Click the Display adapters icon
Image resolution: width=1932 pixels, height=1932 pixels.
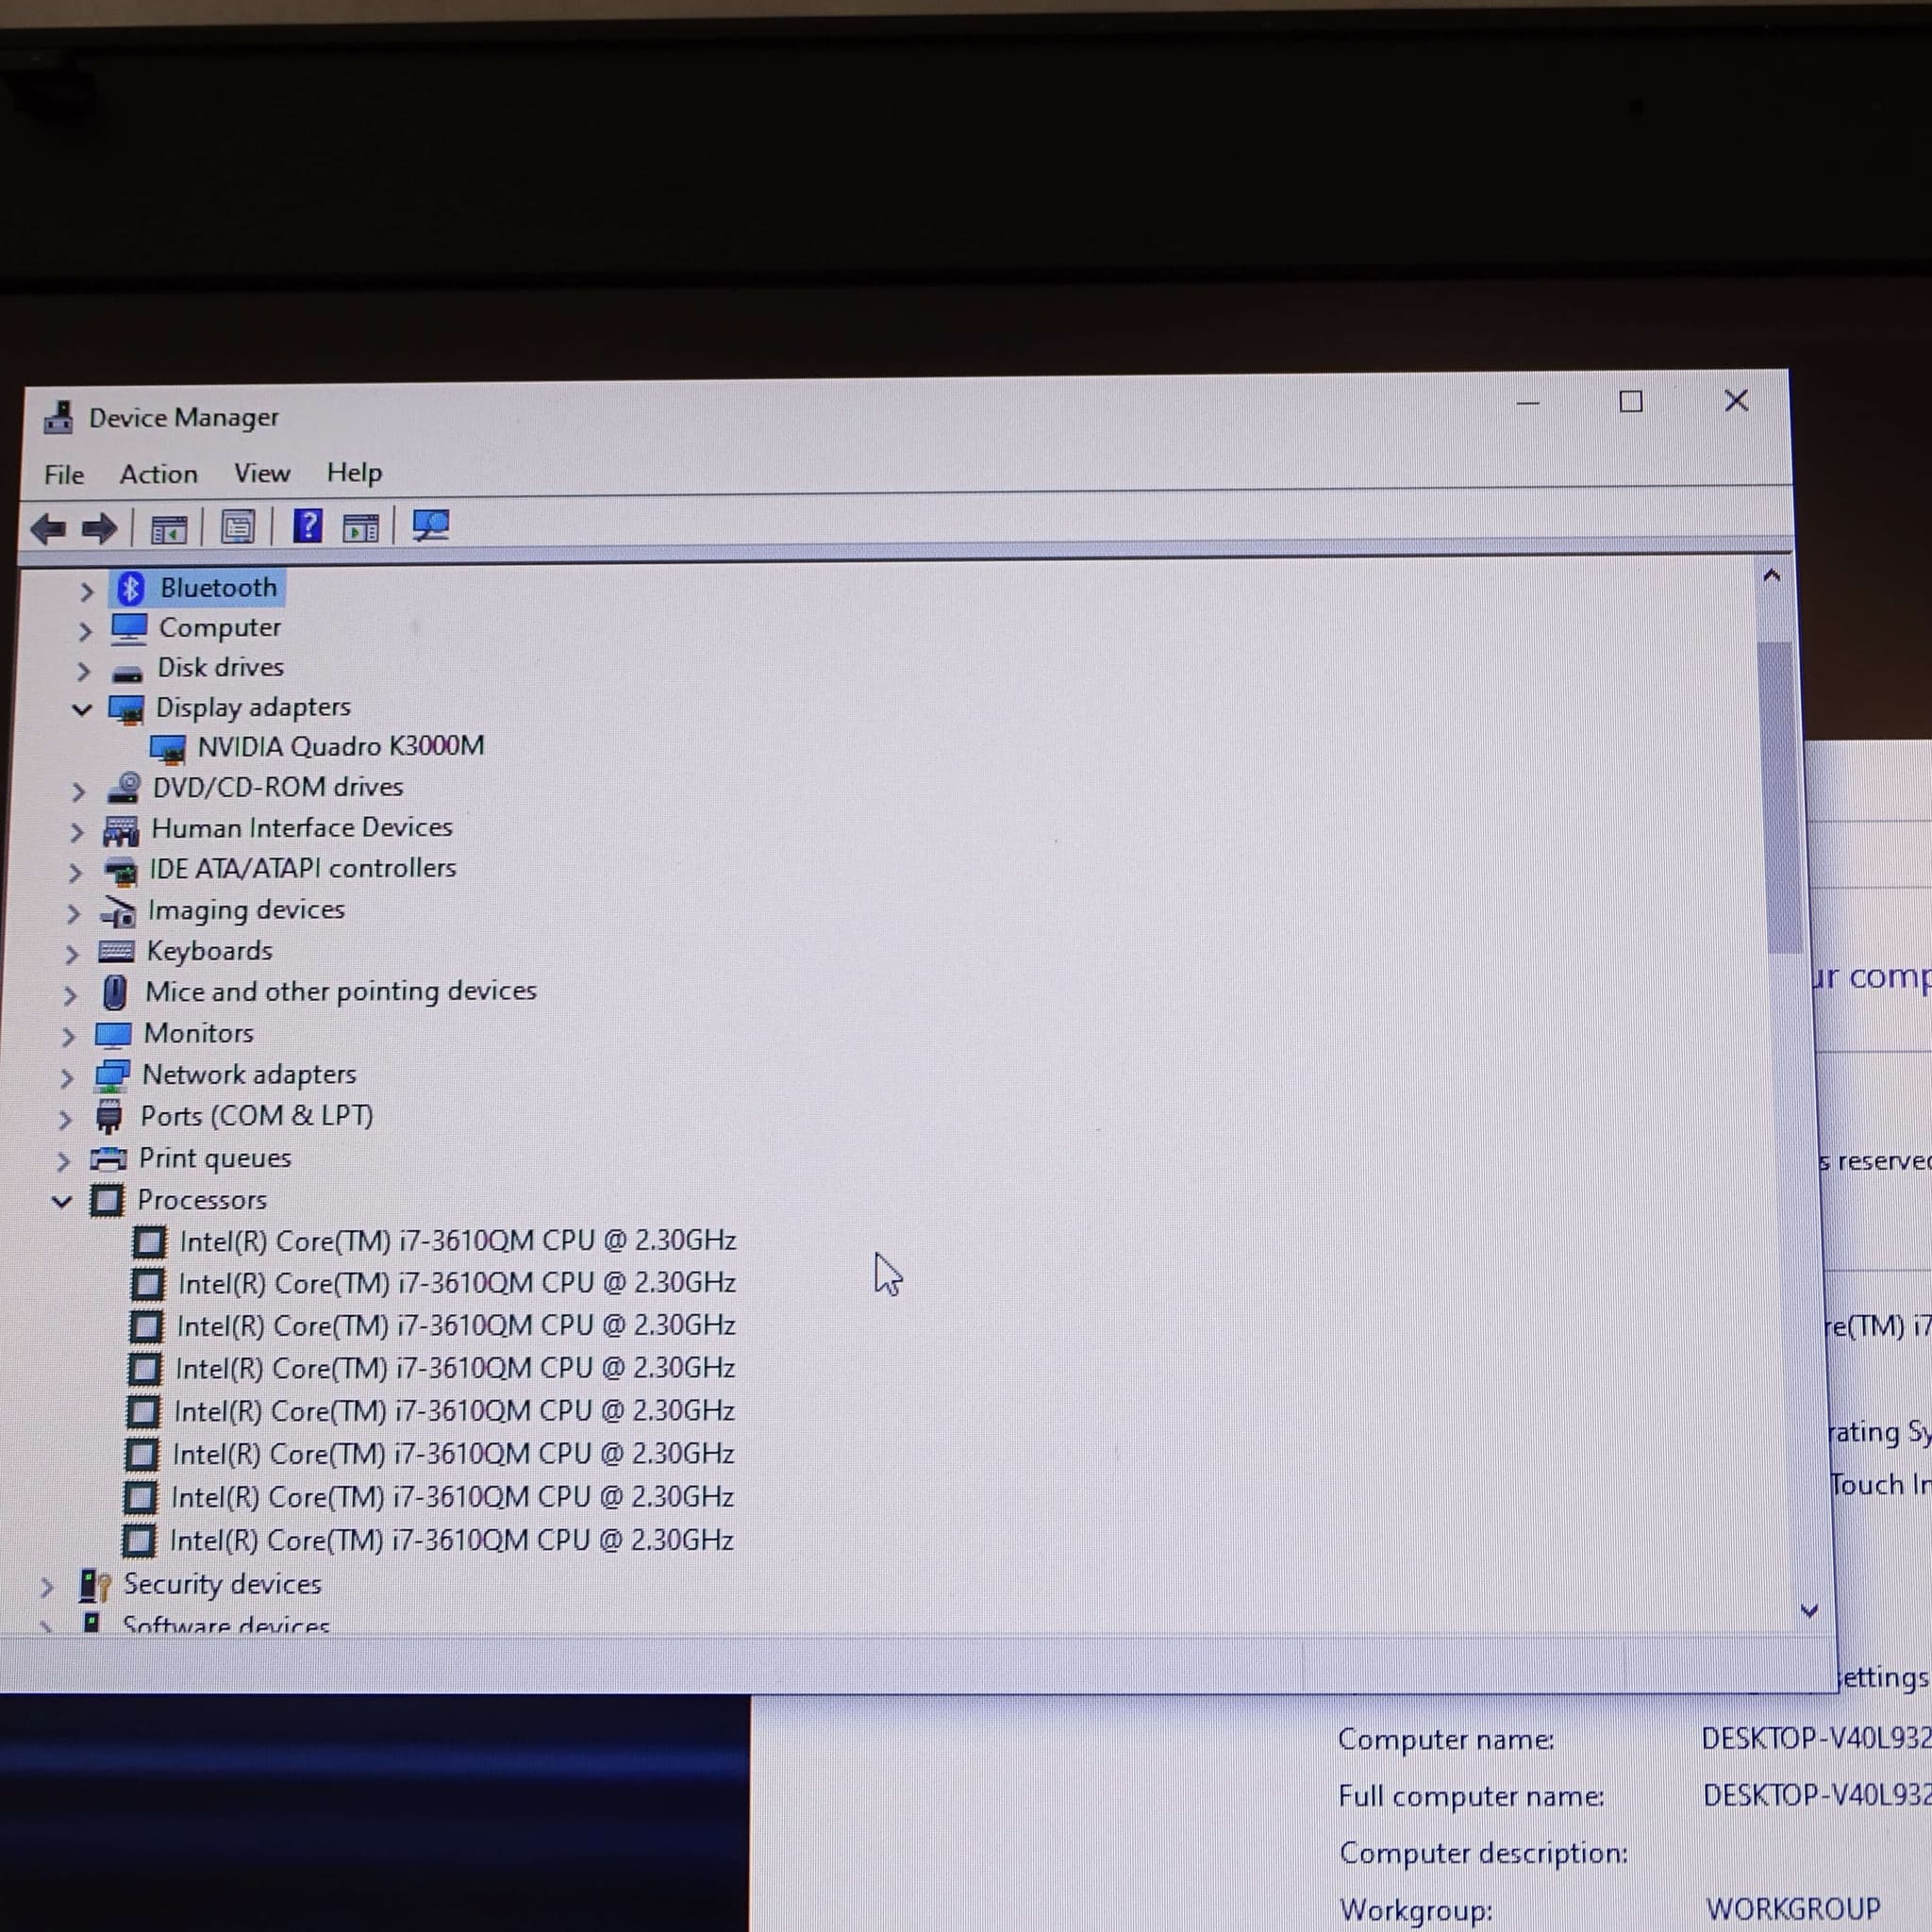(x=126, y=709)
